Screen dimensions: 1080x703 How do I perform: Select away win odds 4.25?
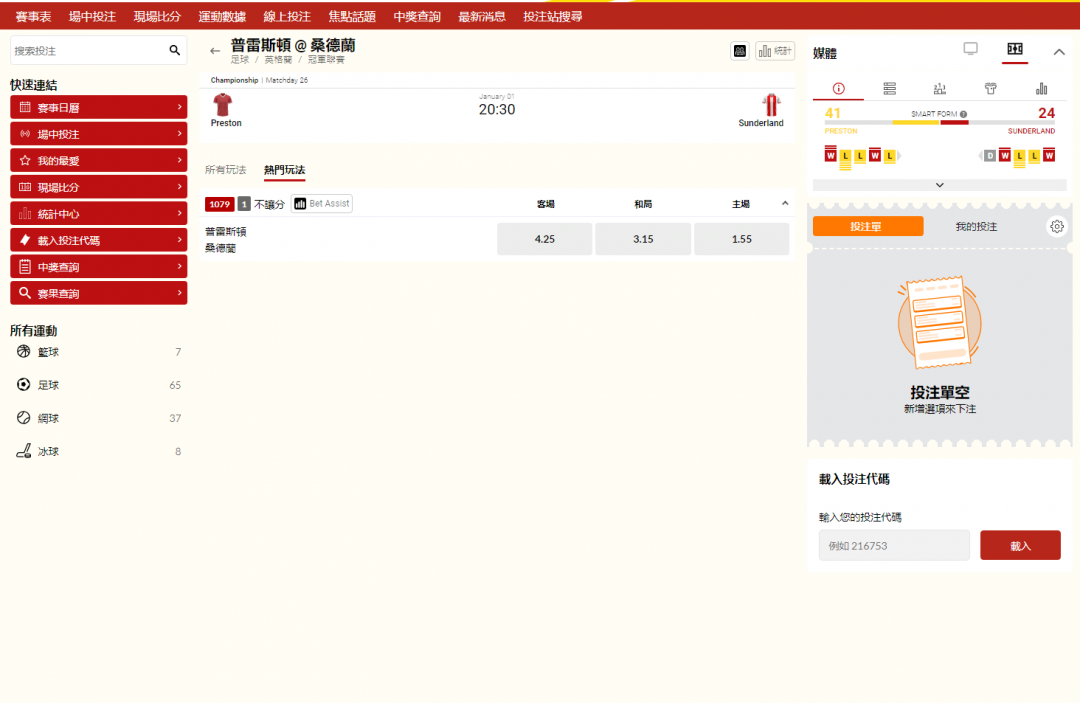544,239
